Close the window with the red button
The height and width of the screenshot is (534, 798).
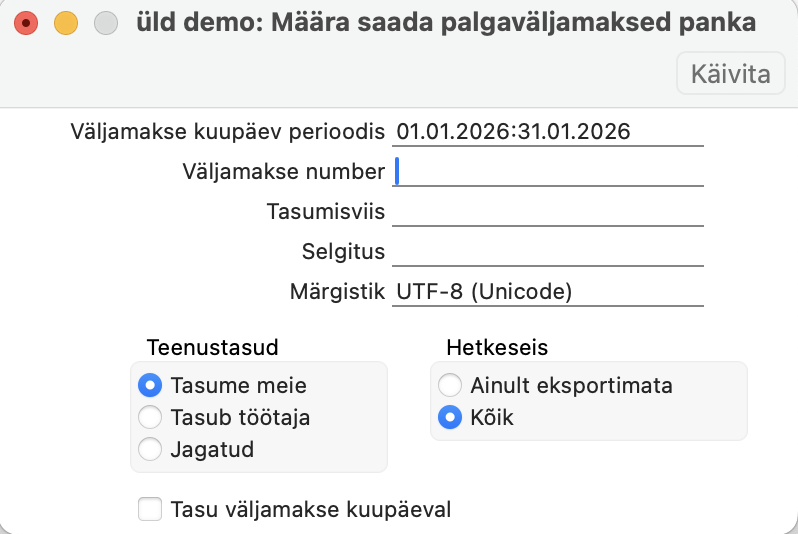[26, 23]
